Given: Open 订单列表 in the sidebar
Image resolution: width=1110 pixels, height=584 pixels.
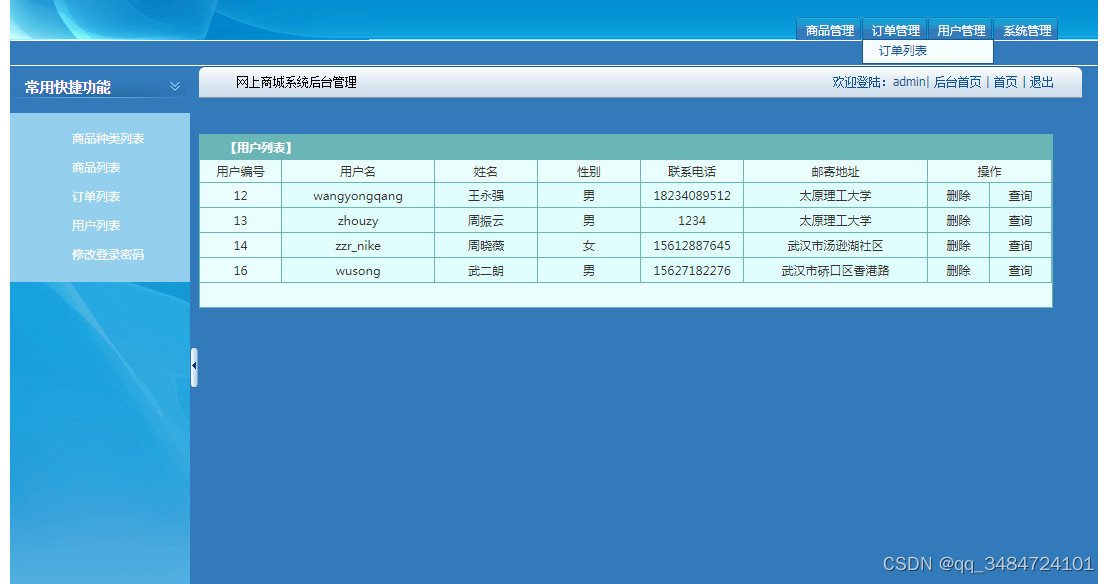Looking at the screenshot, I should [x=96, y=197].
